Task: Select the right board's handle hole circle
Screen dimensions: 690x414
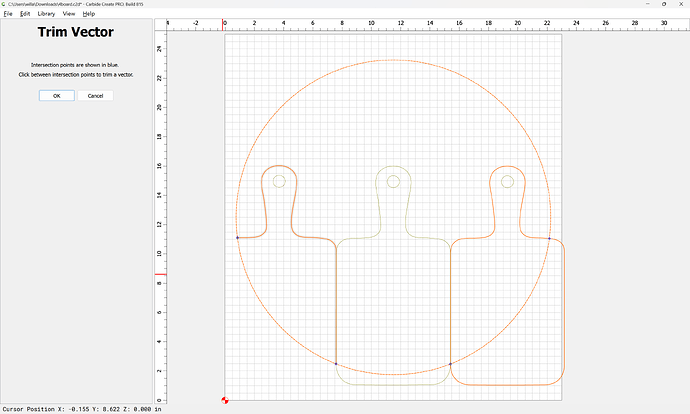Action: click(507, 181)
